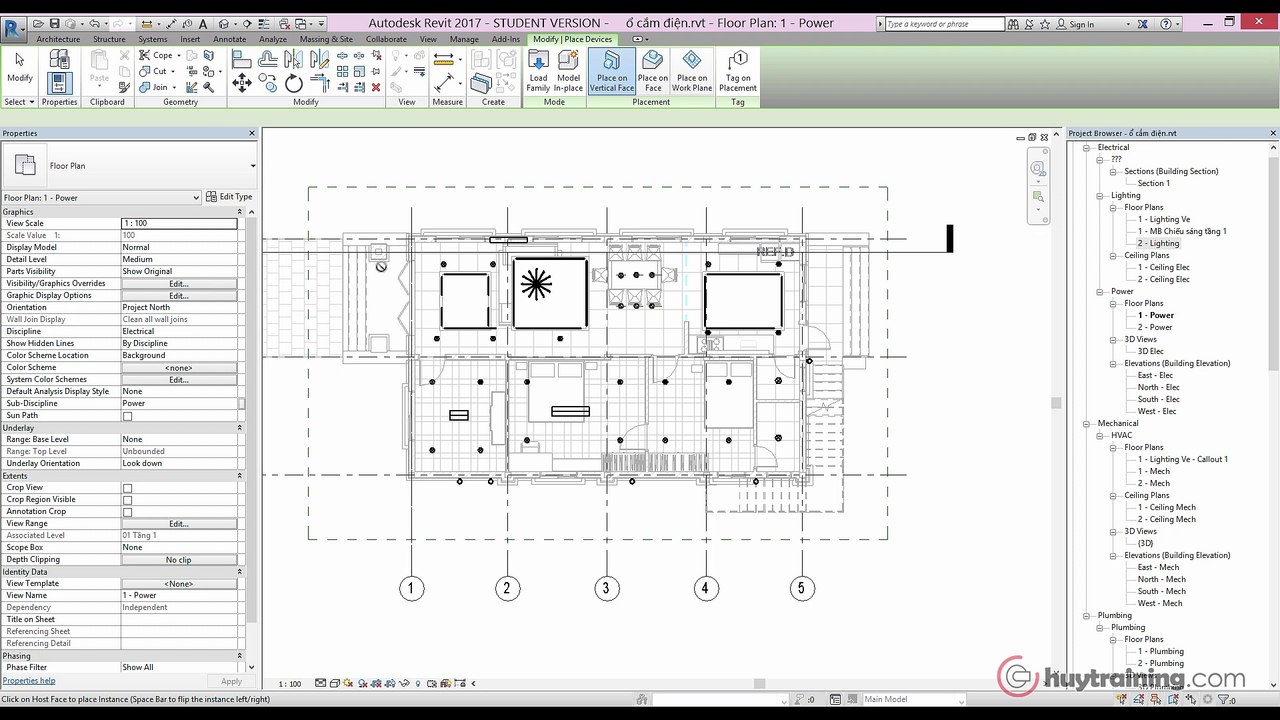1280x720 pixels.
Task: Open the Properties help link
Action: click(x=29, y=681)
